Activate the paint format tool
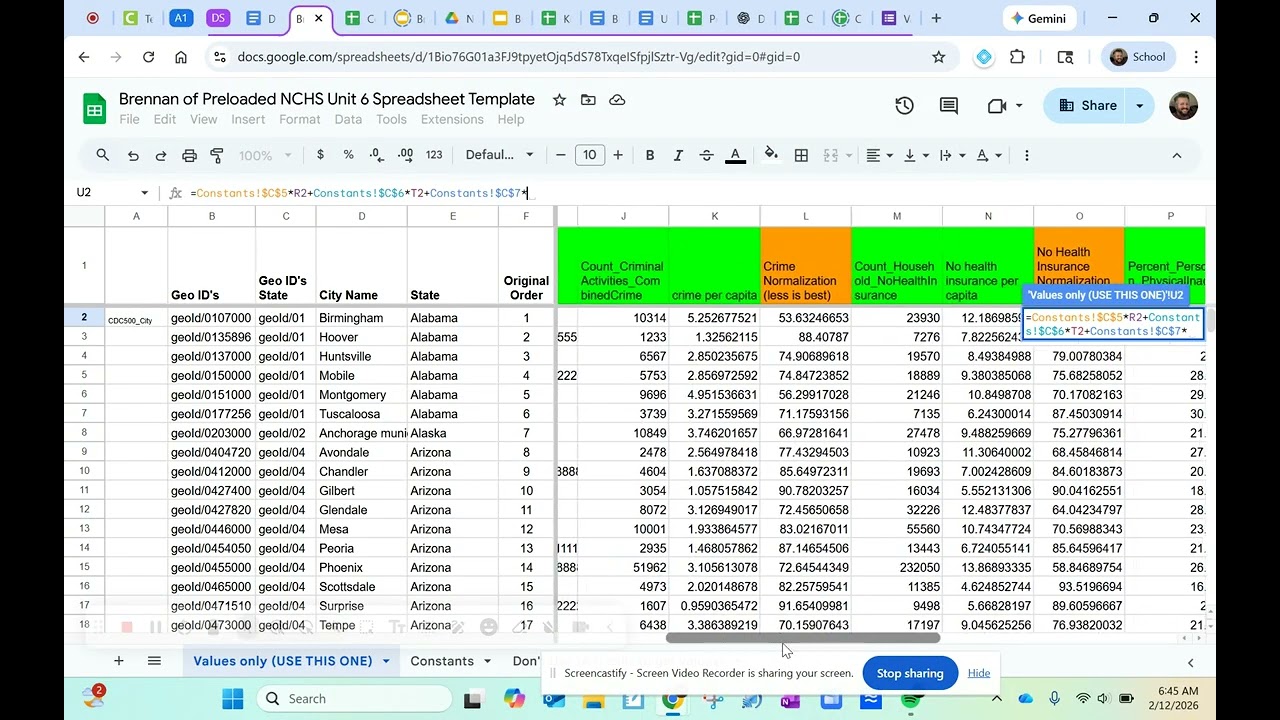 pyautogui.click(x=217, y=155)
